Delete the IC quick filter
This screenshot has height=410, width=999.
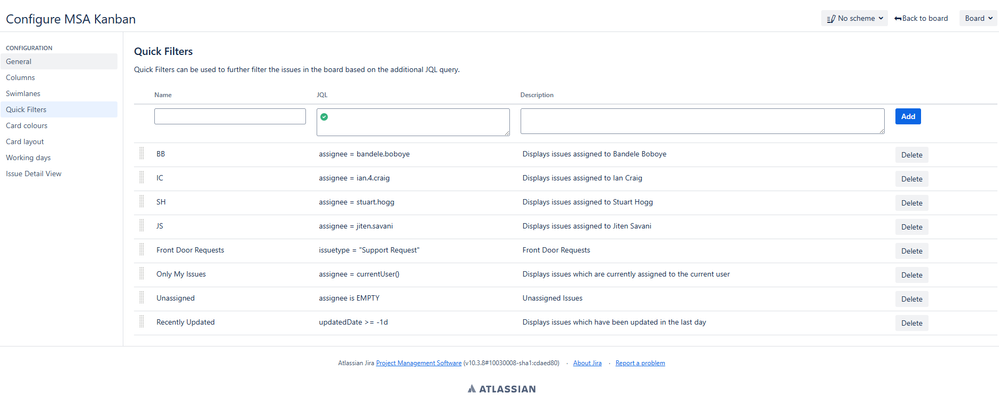click(911, 179)
